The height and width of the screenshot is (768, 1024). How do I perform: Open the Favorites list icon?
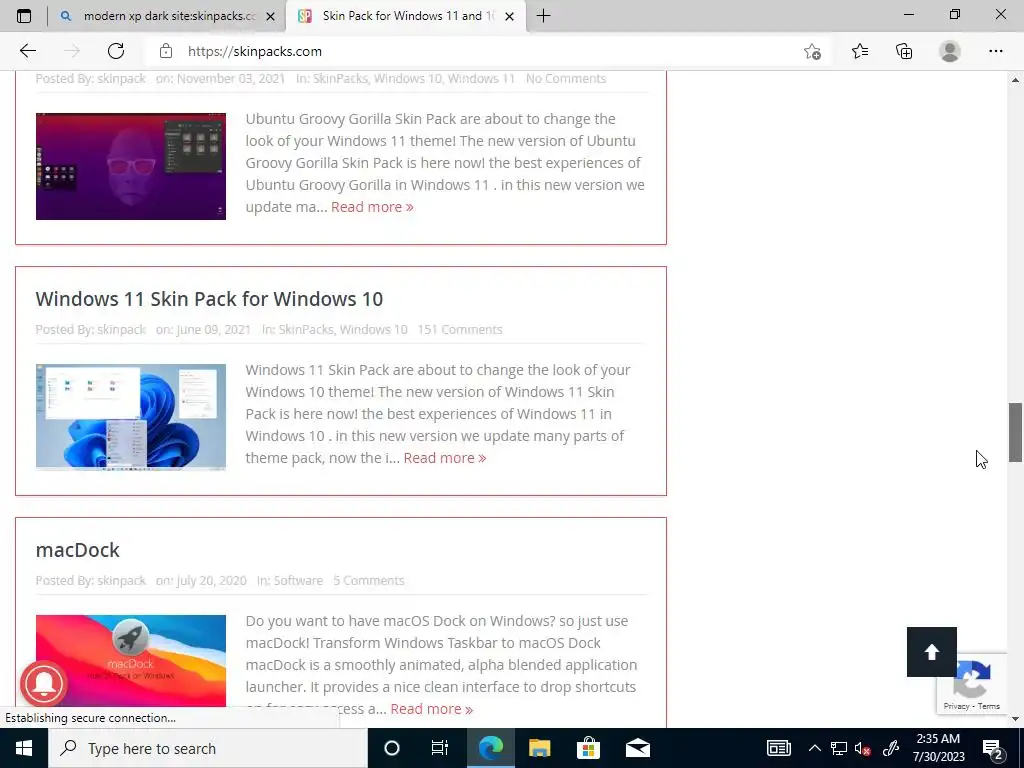[x=860, y=51]
